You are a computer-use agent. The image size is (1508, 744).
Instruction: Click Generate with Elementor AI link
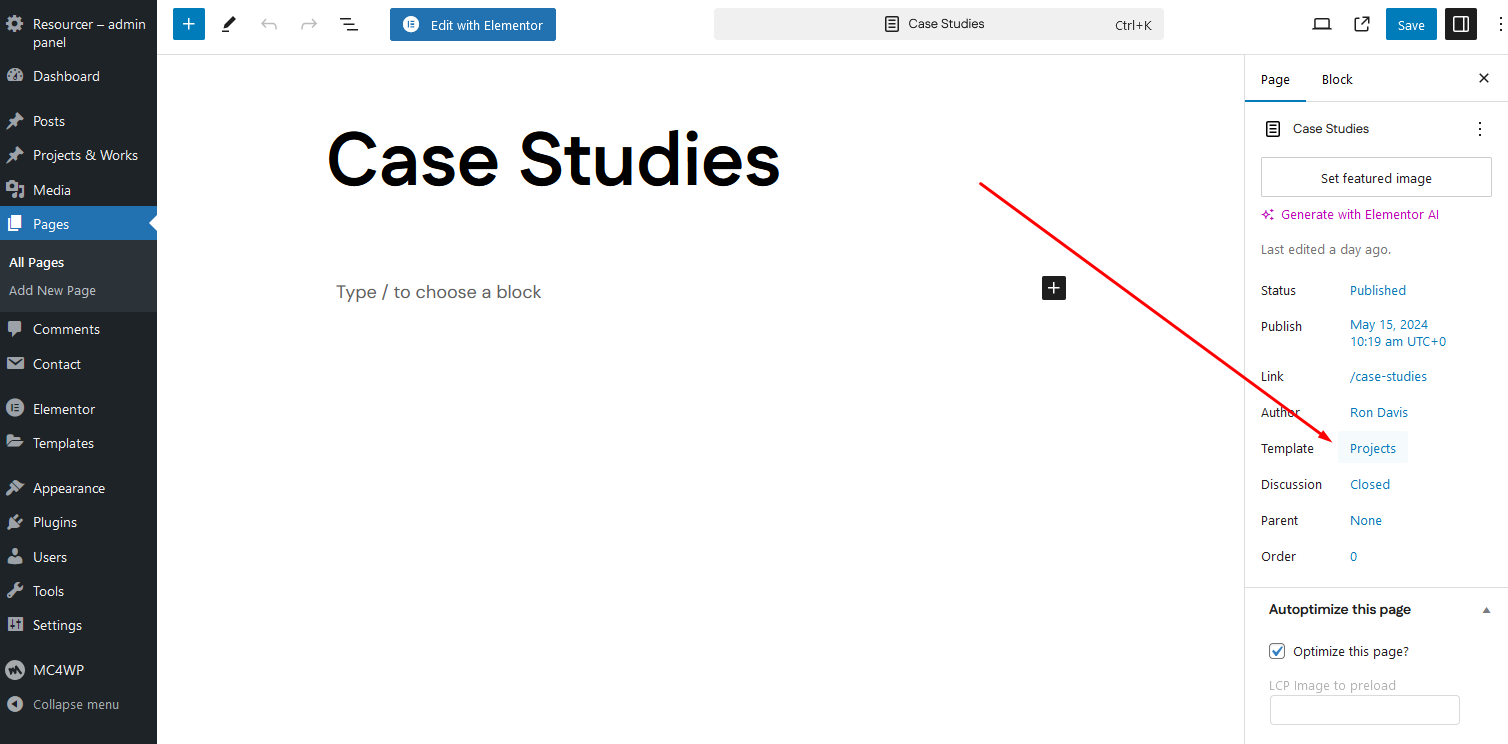1350,214
